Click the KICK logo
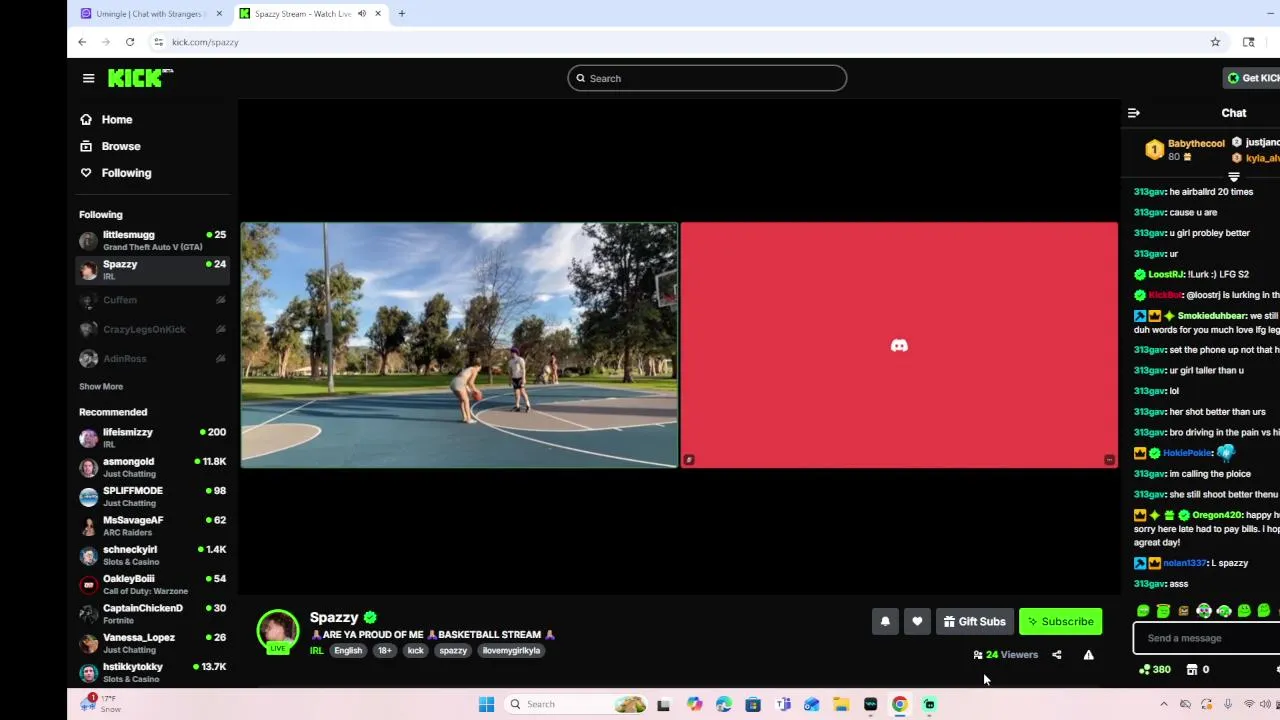Image resolution: width=1280 pixels, height=720 pixels. pyautogui.click(x=140, y=78)
